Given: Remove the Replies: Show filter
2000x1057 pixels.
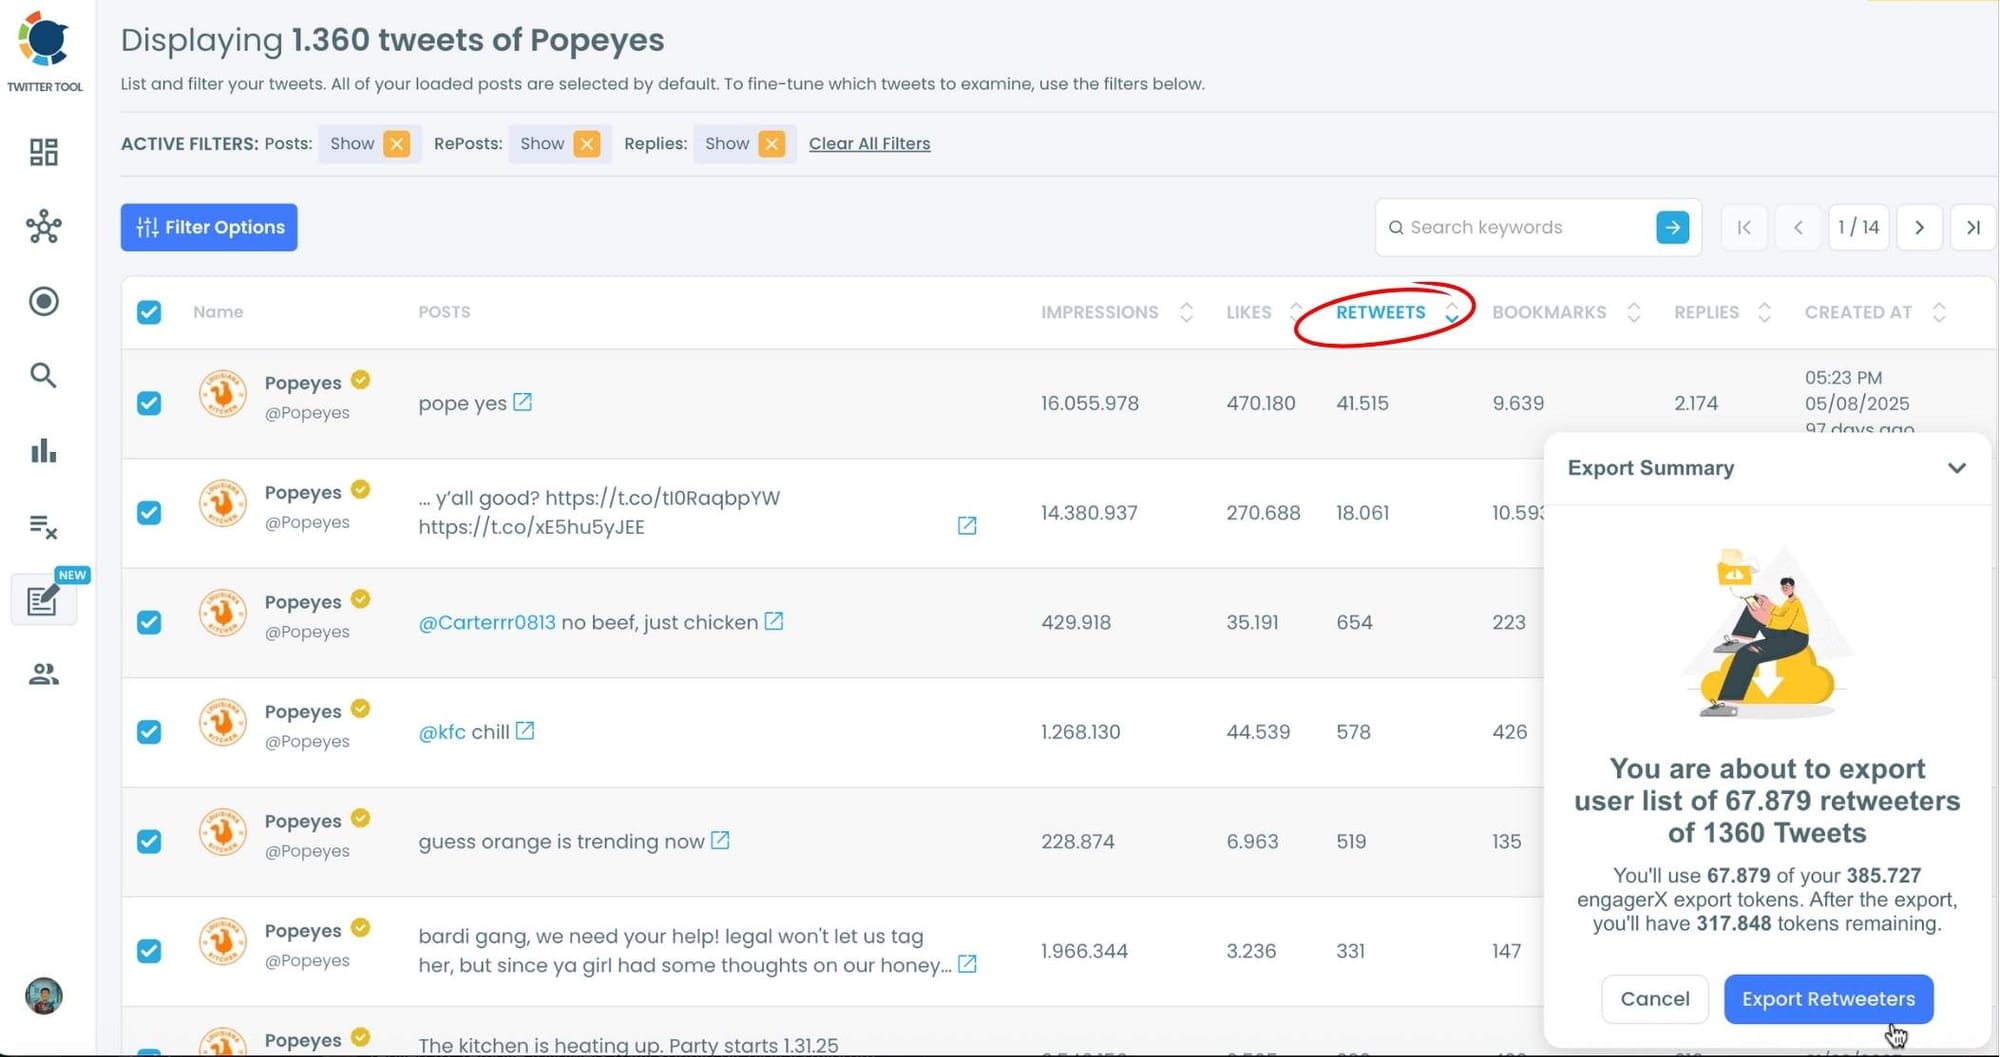Looking at the screenshot, I should coord(771,144).
